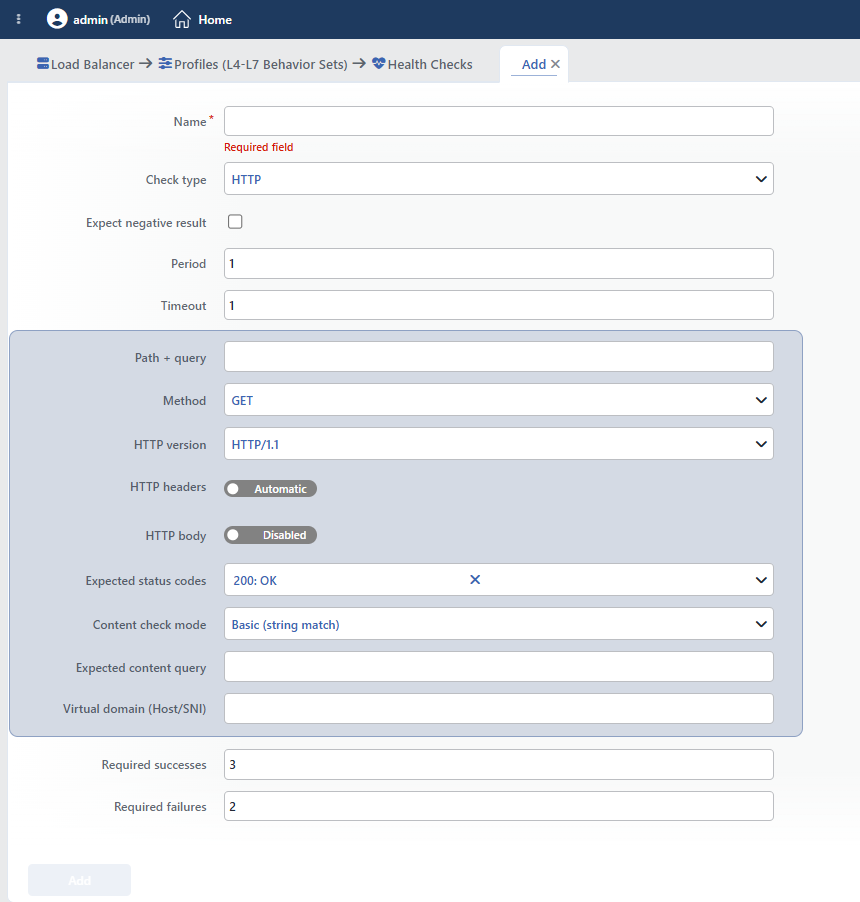The image size is (860, 902).
Task: Click into the Required failures field
Action: (499, 806)
